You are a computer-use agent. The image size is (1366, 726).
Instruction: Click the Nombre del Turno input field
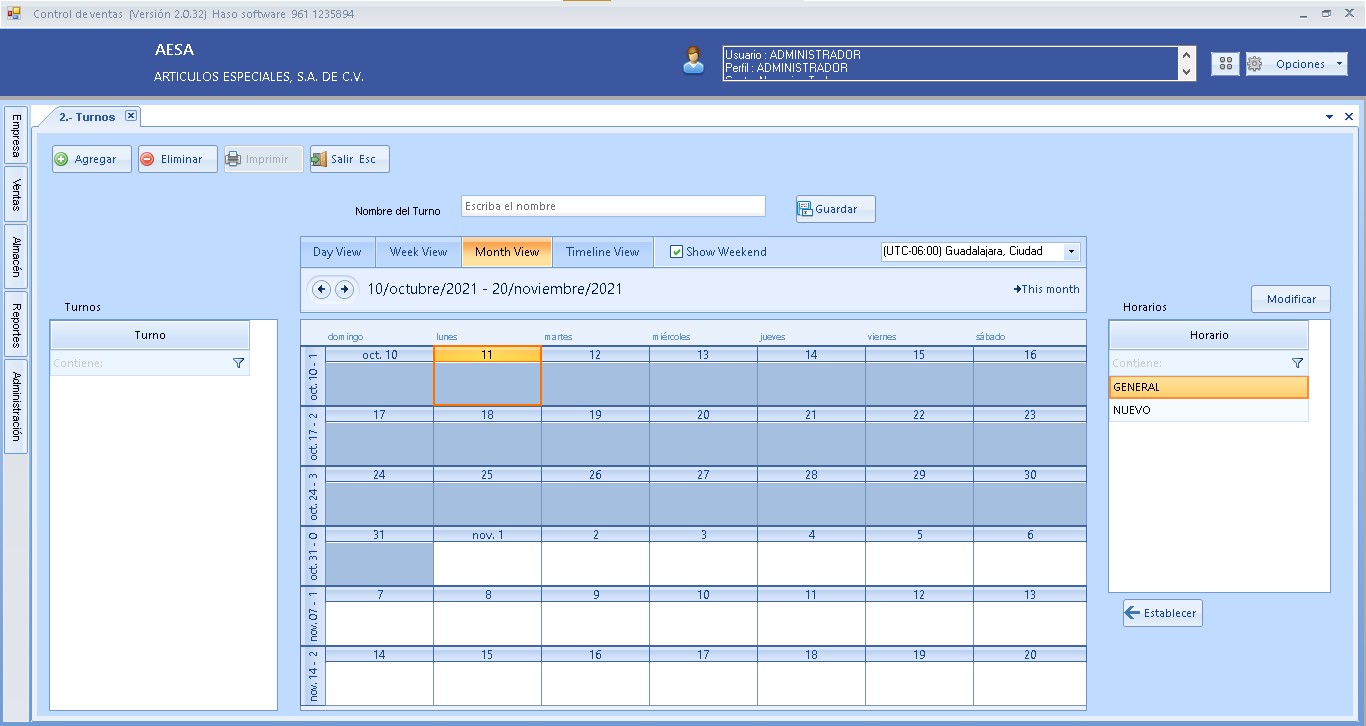tap(613, 206)
